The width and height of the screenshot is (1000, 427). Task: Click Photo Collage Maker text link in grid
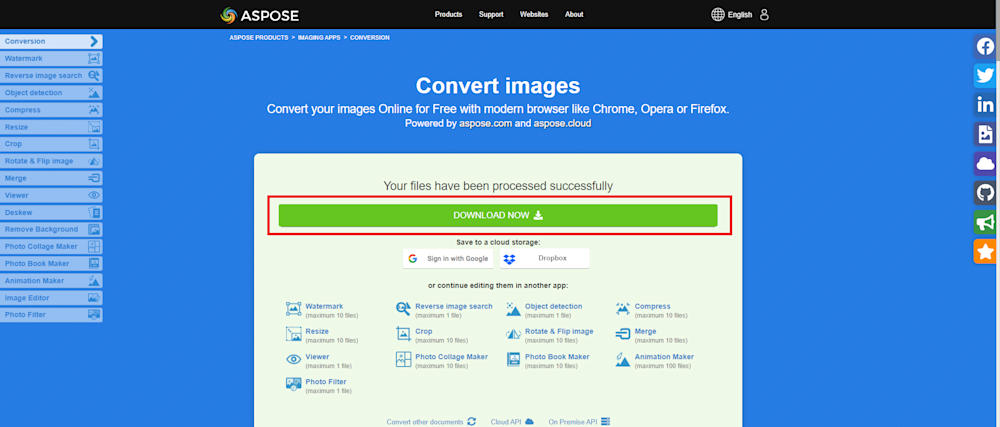[452, 357]
